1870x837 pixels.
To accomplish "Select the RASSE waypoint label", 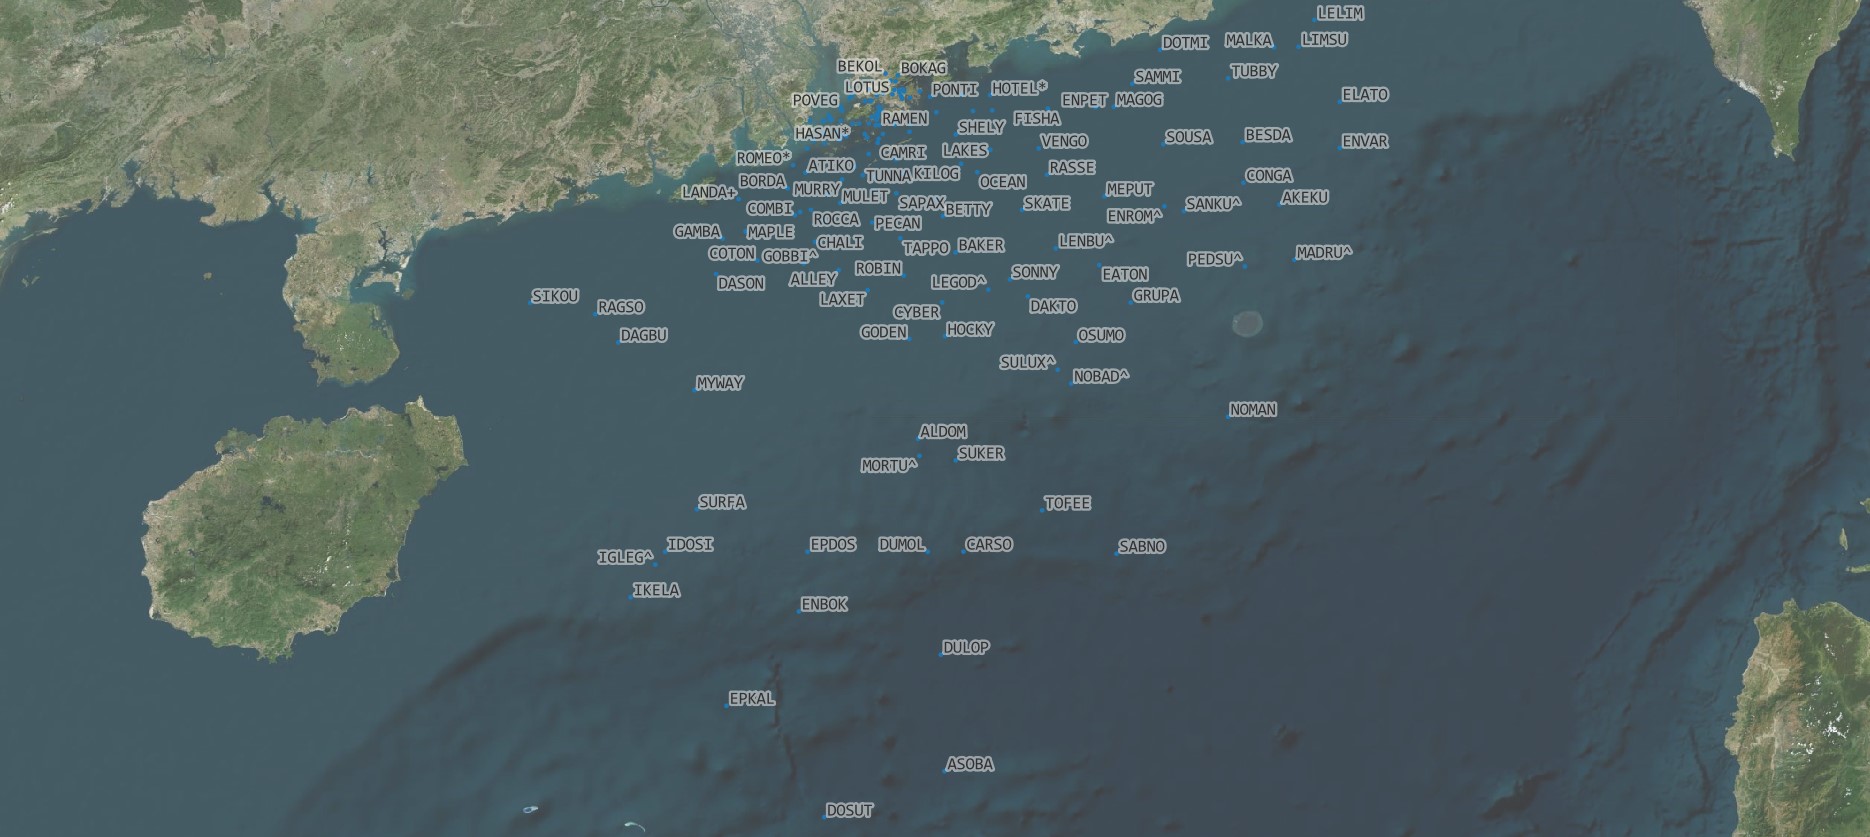I will pyautogui.click(x=1072, y=168).
